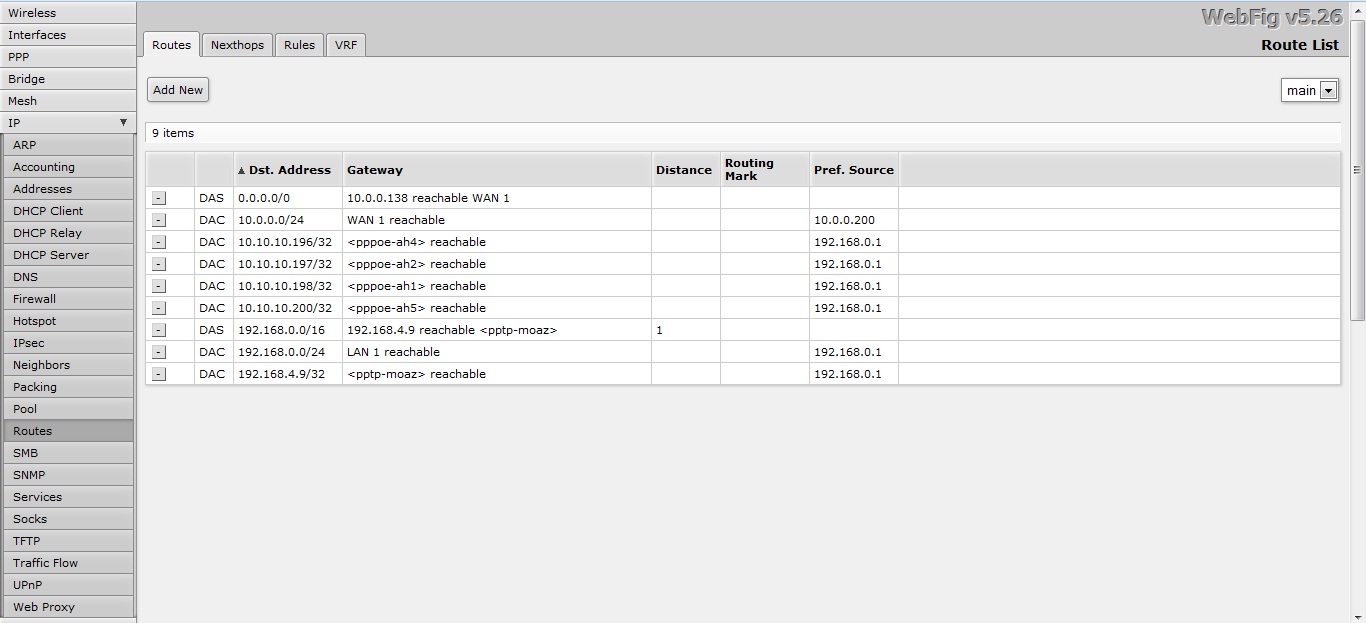Open TFTP submenu item
Image resolution: width=1366 pixels, height=623 pixels.
click(68, 541)
